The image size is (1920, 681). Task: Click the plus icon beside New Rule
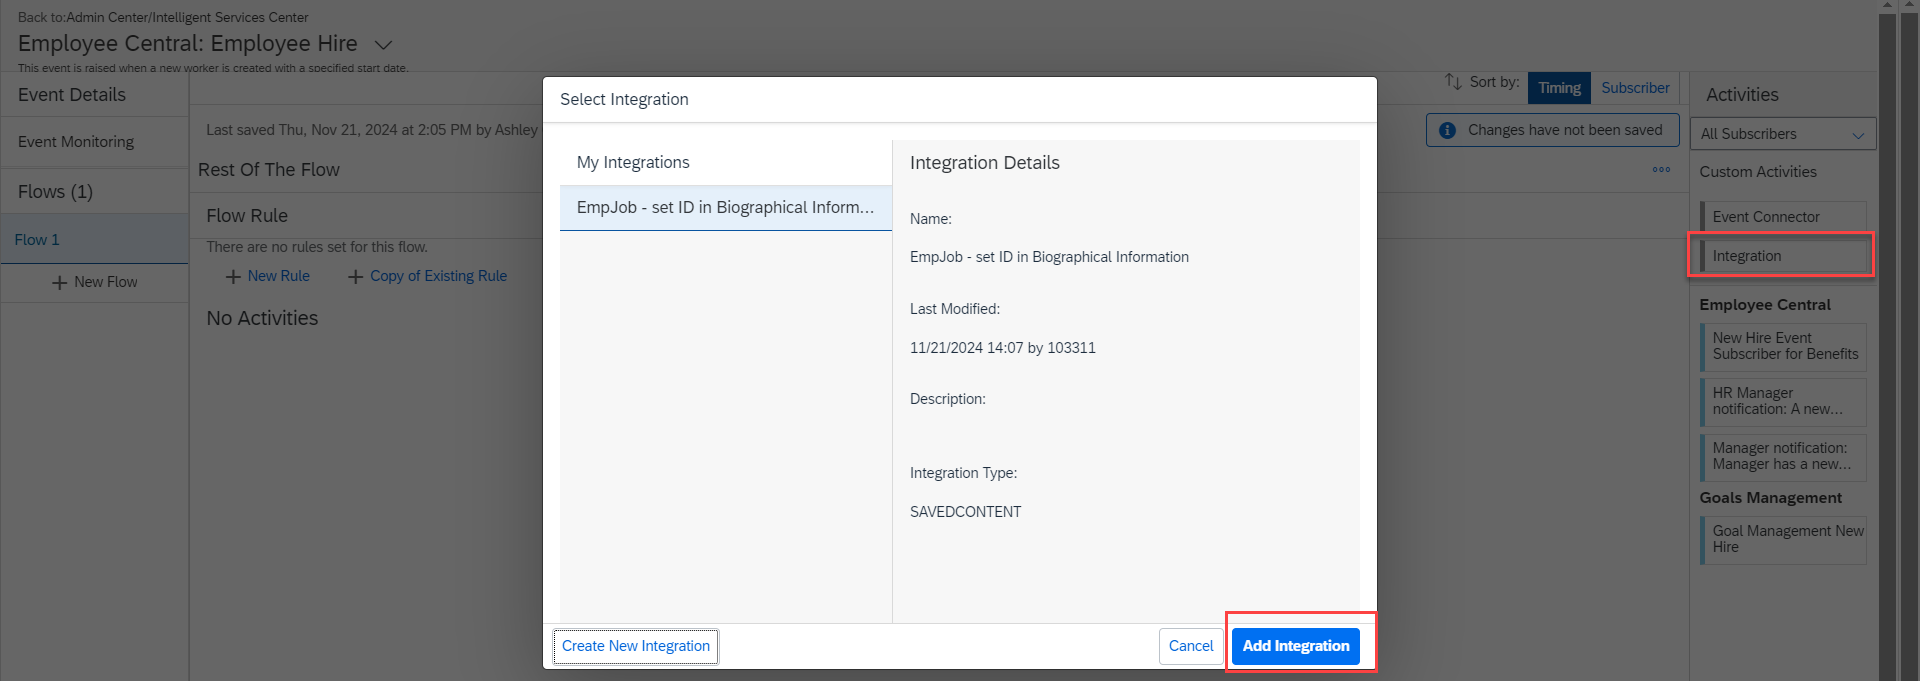click(233, 277)
